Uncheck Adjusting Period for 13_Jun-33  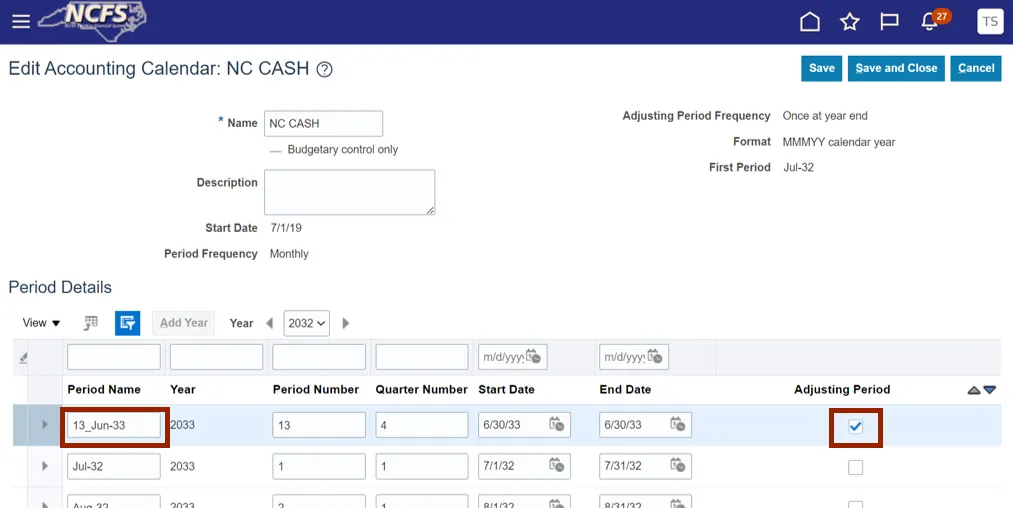(x=855, y=426)
